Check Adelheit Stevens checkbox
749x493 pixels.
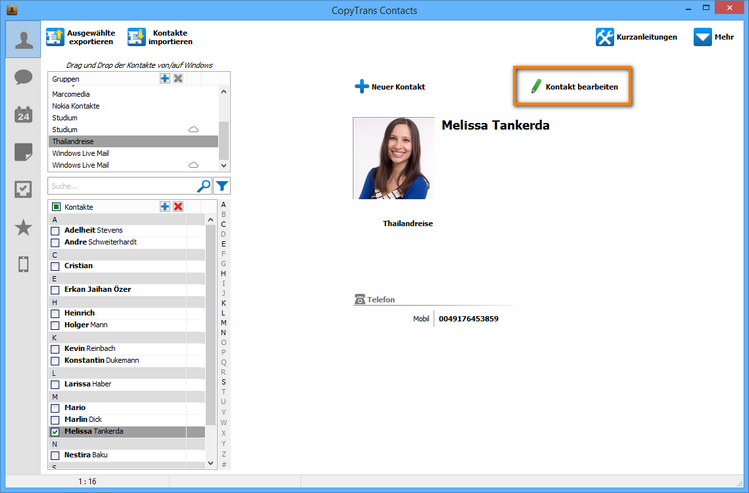(55, 231)
